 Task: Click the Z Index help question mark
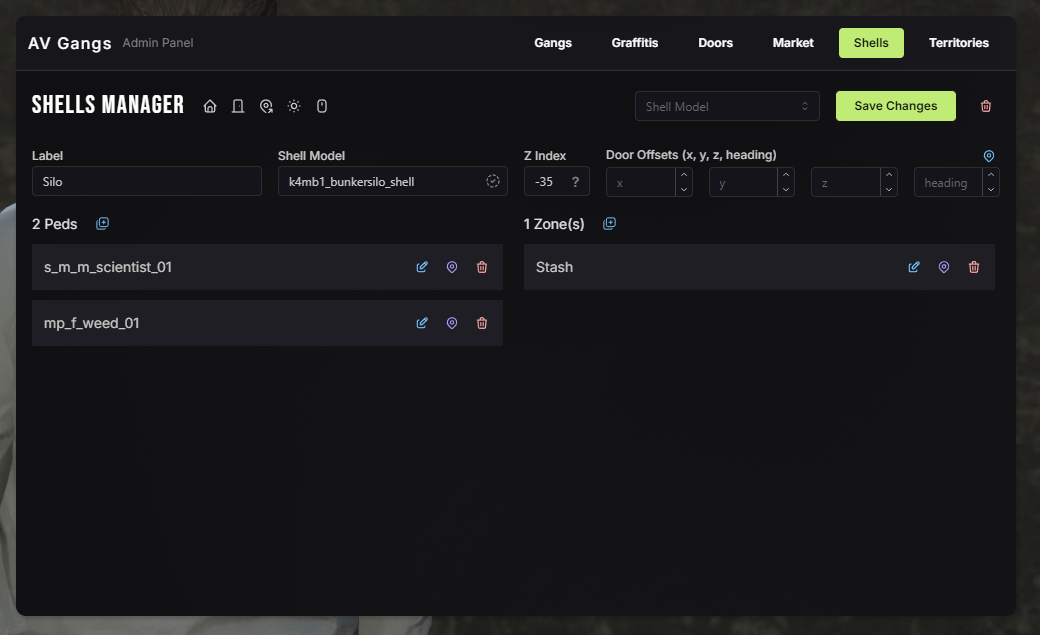(x=575, y=182)
